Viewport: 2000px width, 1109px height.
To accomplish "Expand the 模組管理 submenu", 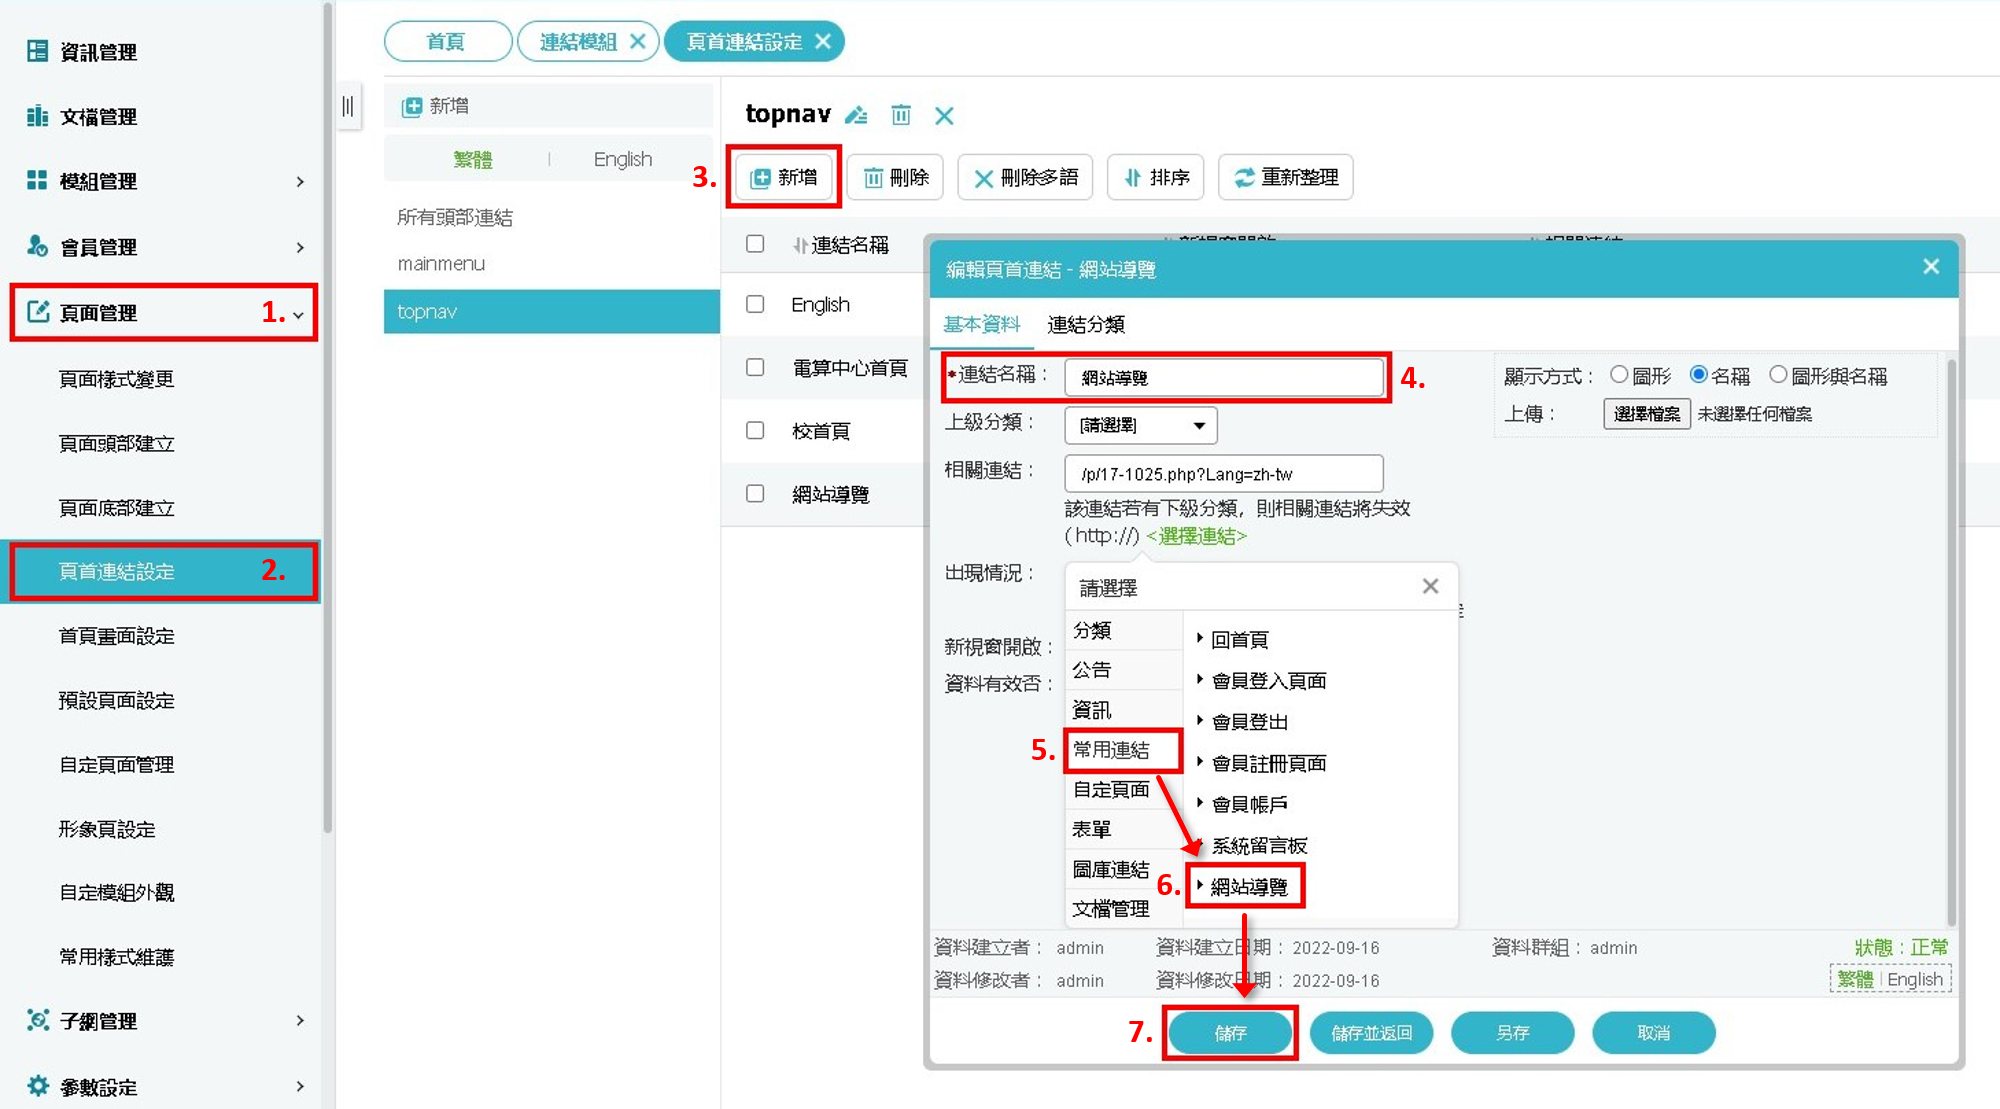I will [x=300, y=181].
